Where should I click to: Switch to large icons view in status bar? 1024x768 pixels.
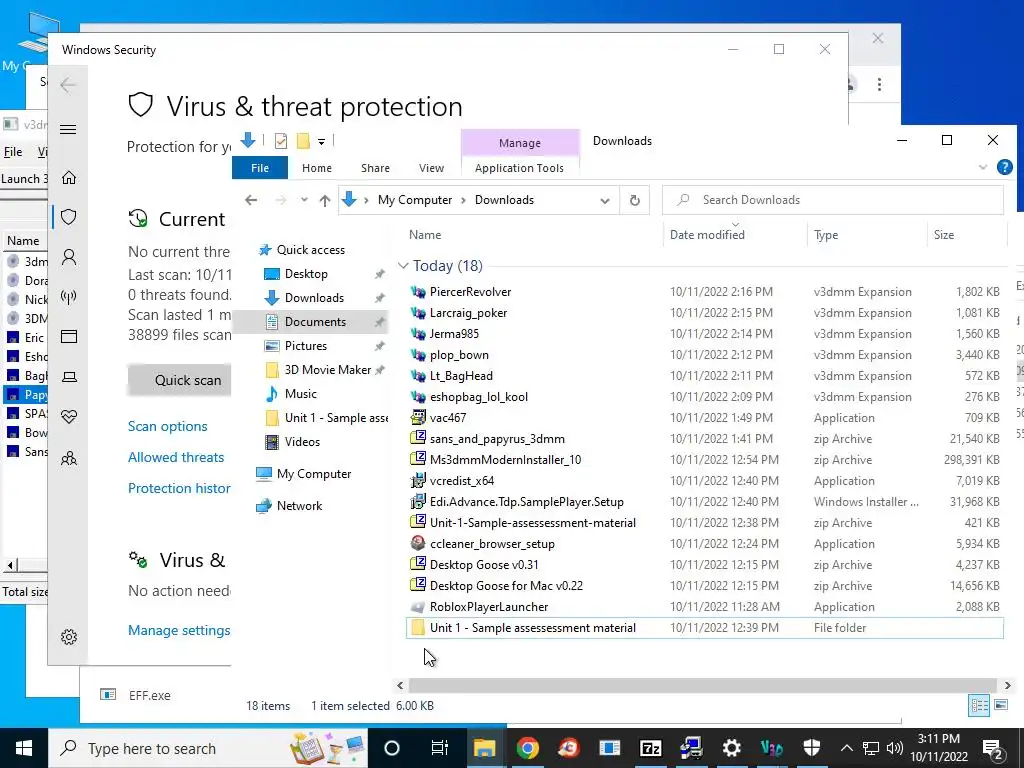[1000, 705]
